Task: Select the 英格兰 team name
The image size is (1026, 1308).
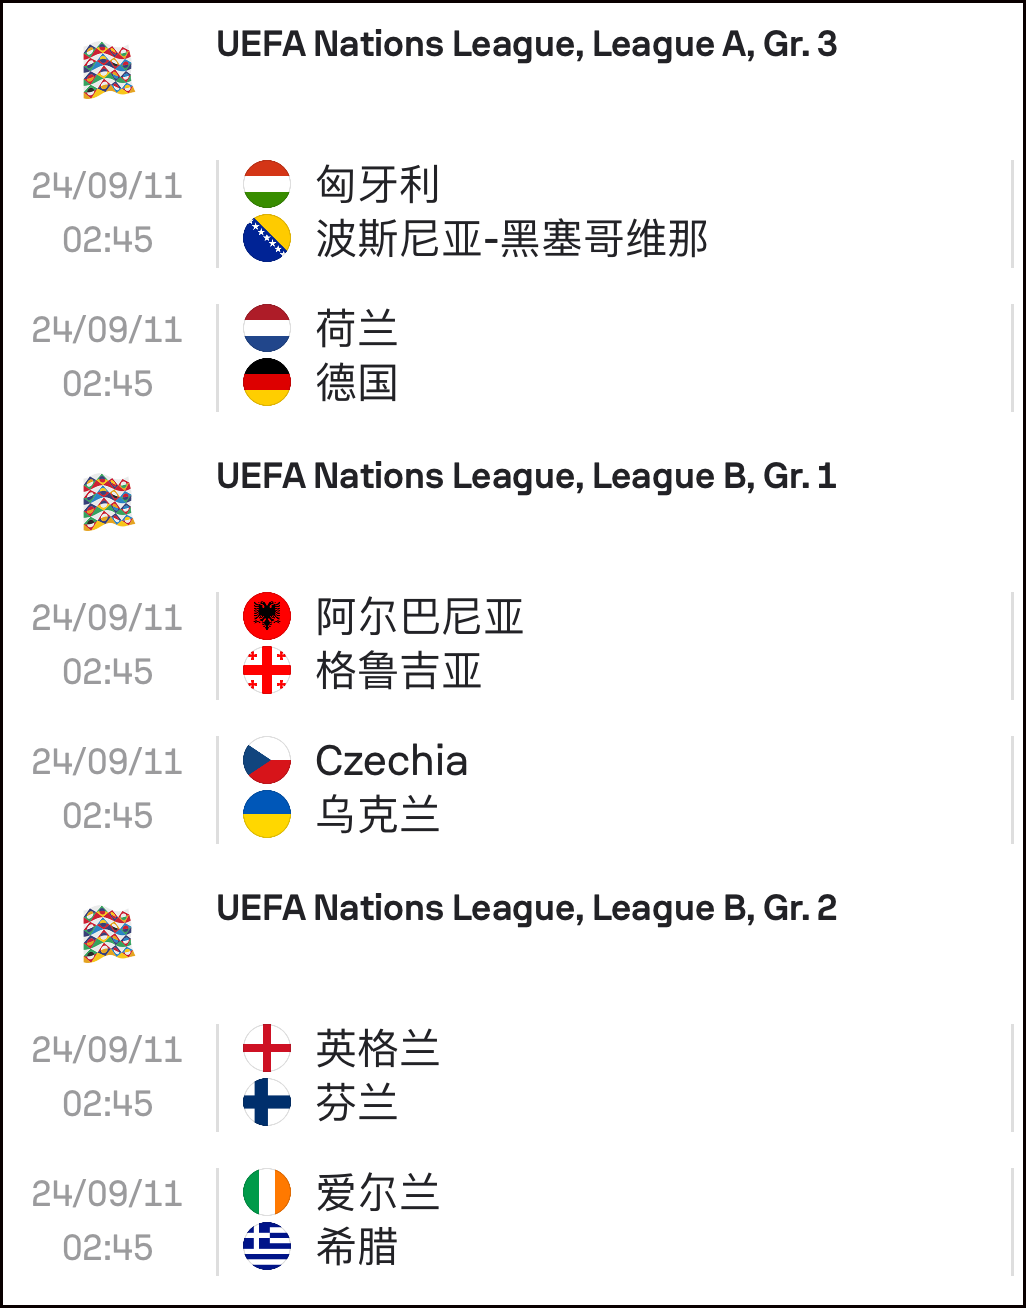Action: [378, 1049]
